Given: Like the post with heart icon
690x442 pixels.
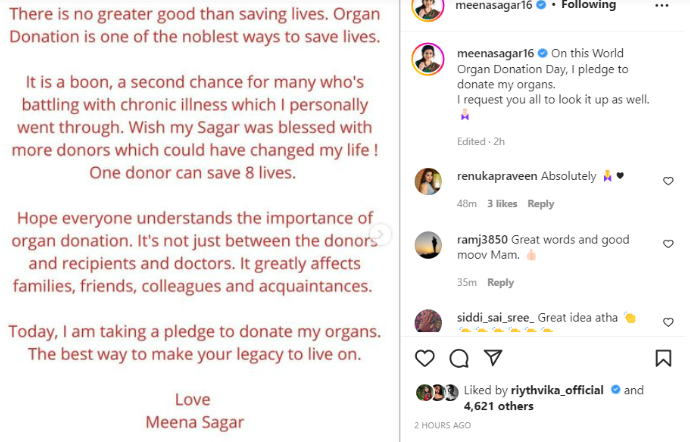Looking at the screenshot, I should (425, 358).
